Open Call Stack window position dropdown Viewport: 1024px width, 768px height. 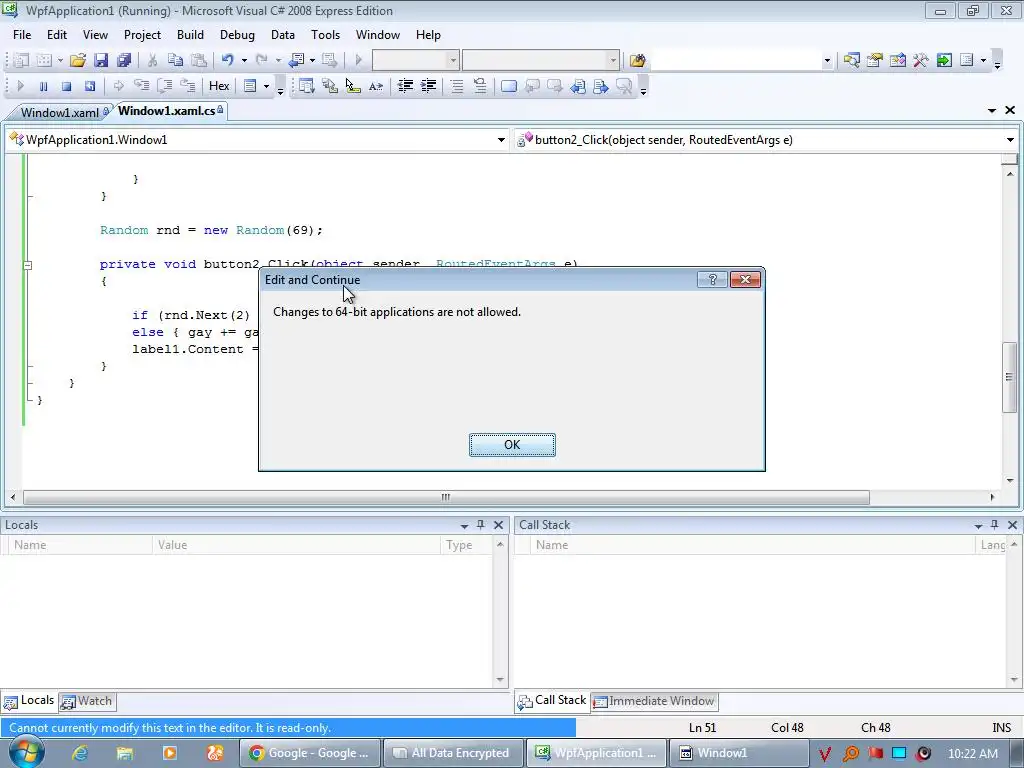[978, 525]
